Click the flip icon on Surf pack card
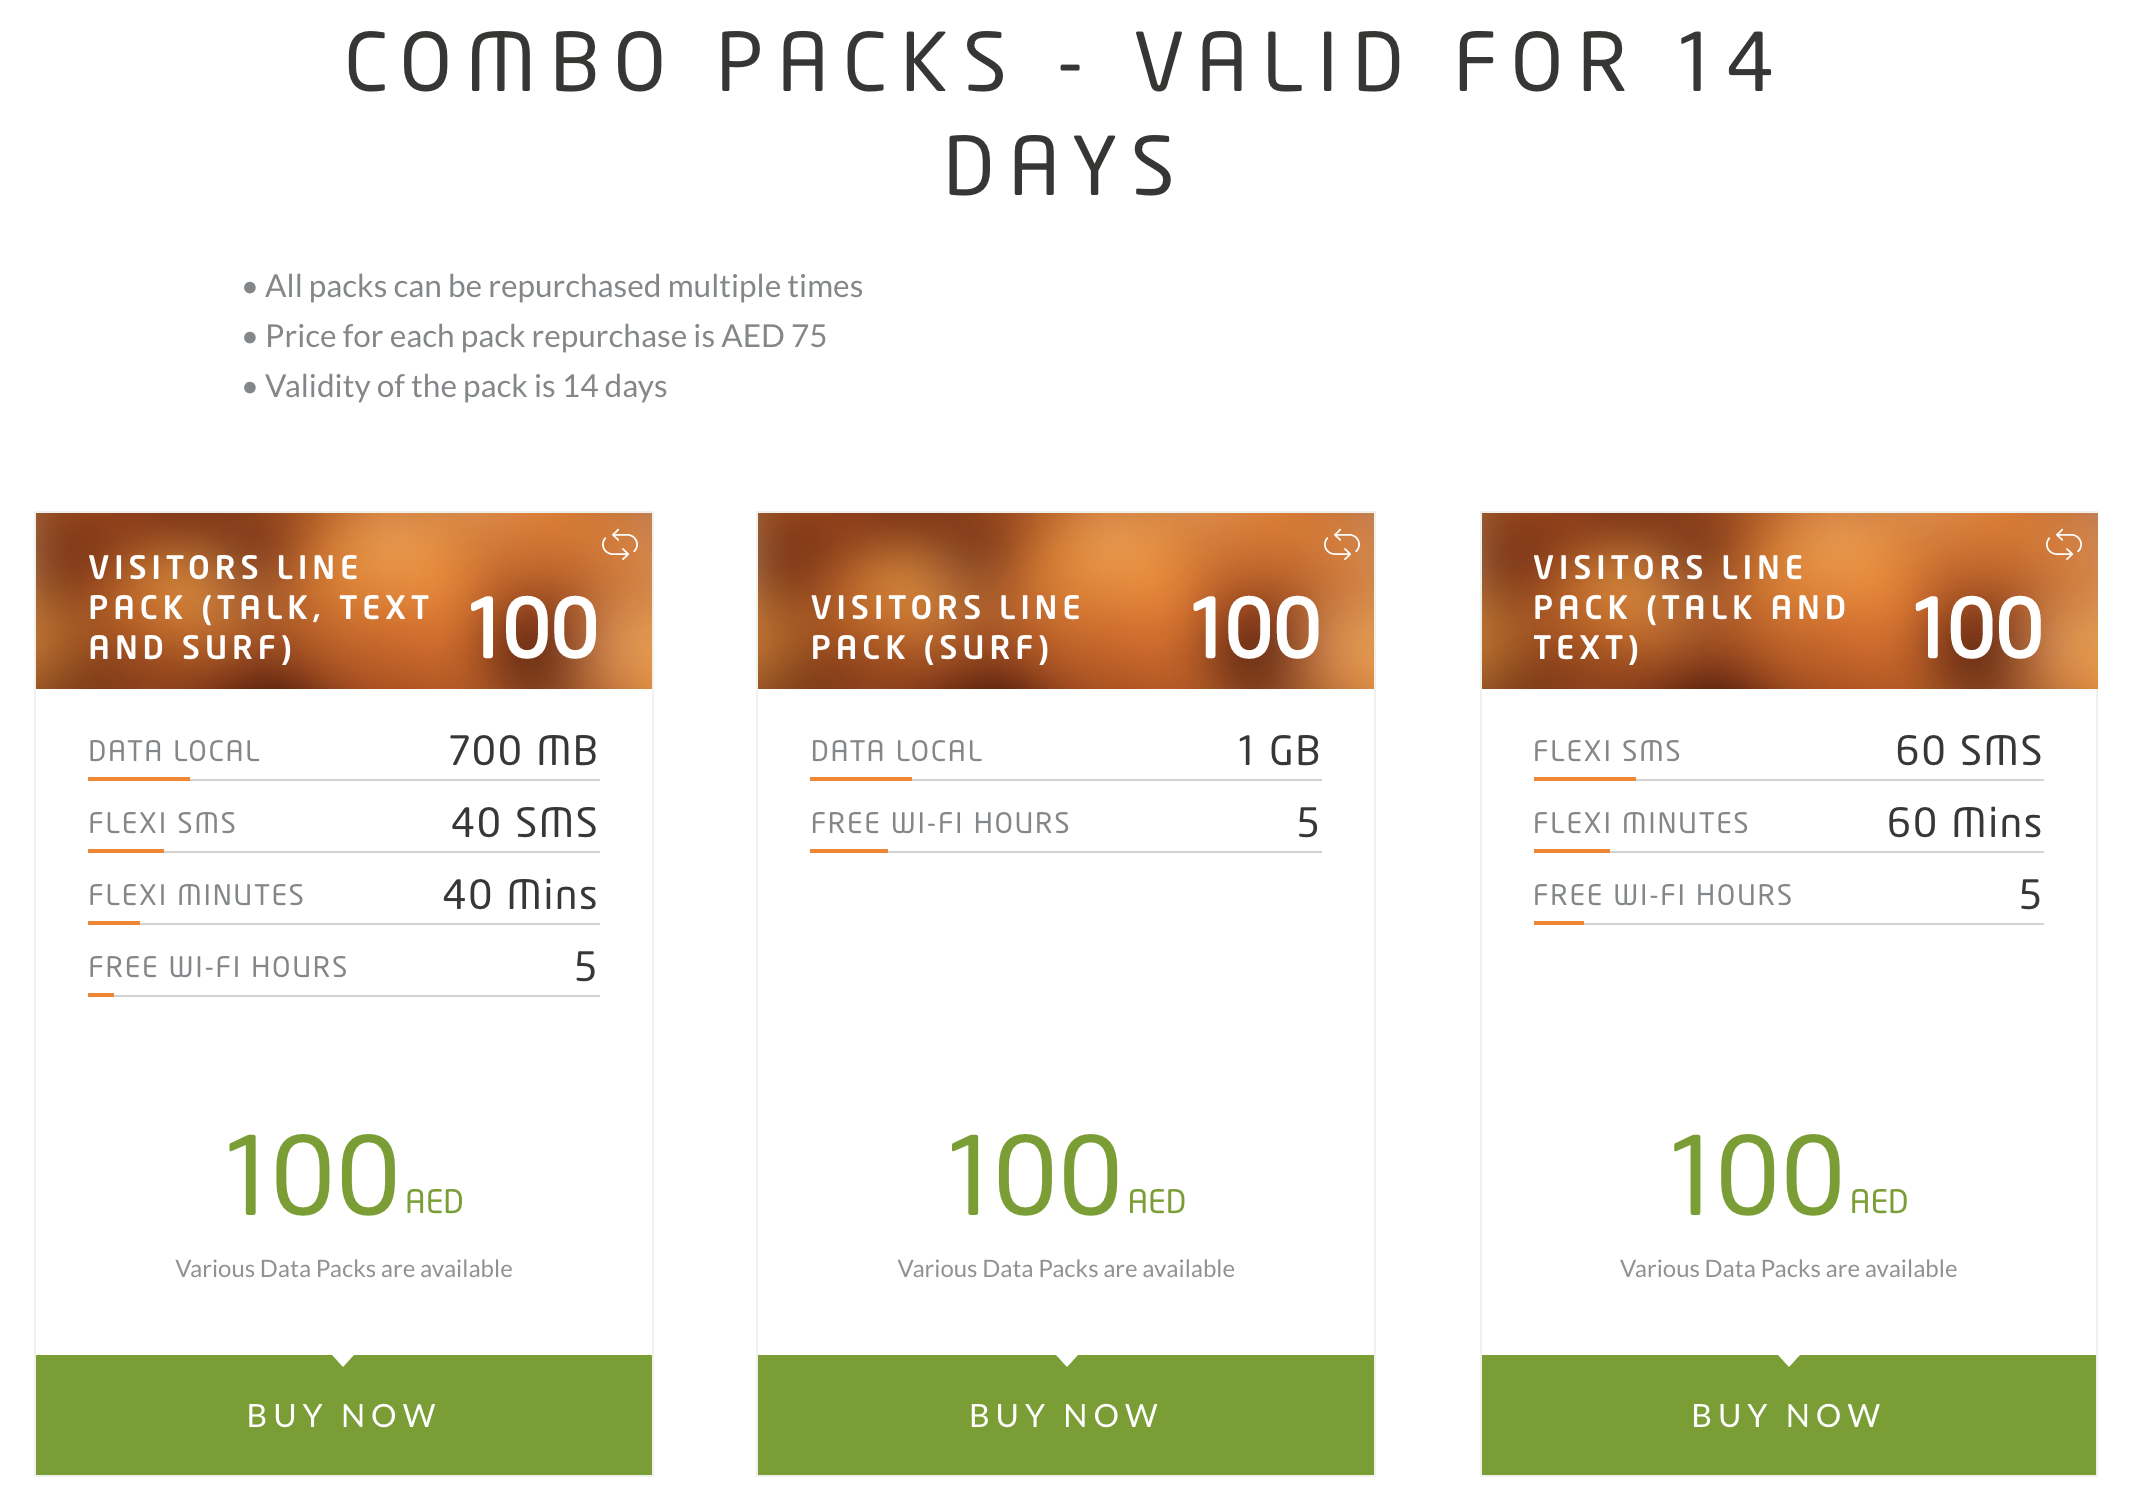The width and height of the screenshot is (2137, 1502). point(1341,545)
